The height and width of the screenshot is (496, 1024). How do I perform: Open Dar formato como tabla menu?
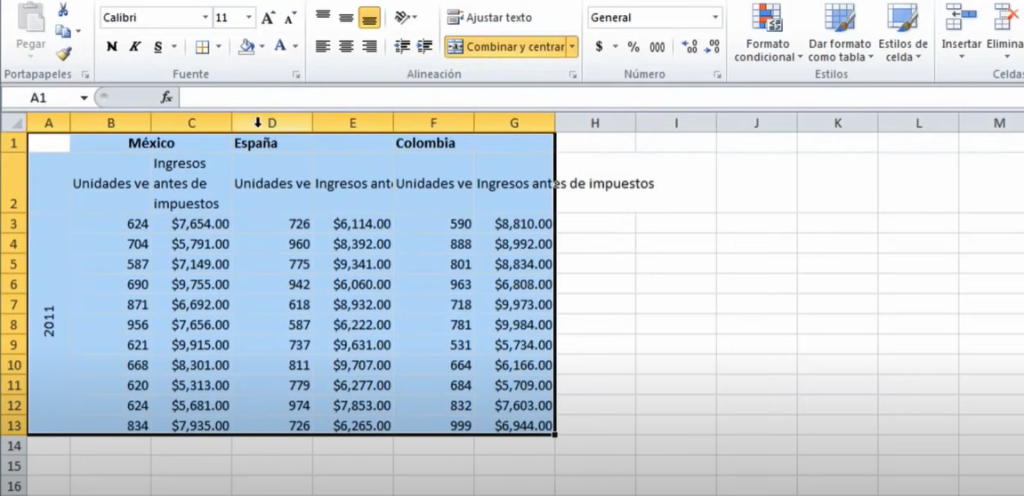(839, 33)
